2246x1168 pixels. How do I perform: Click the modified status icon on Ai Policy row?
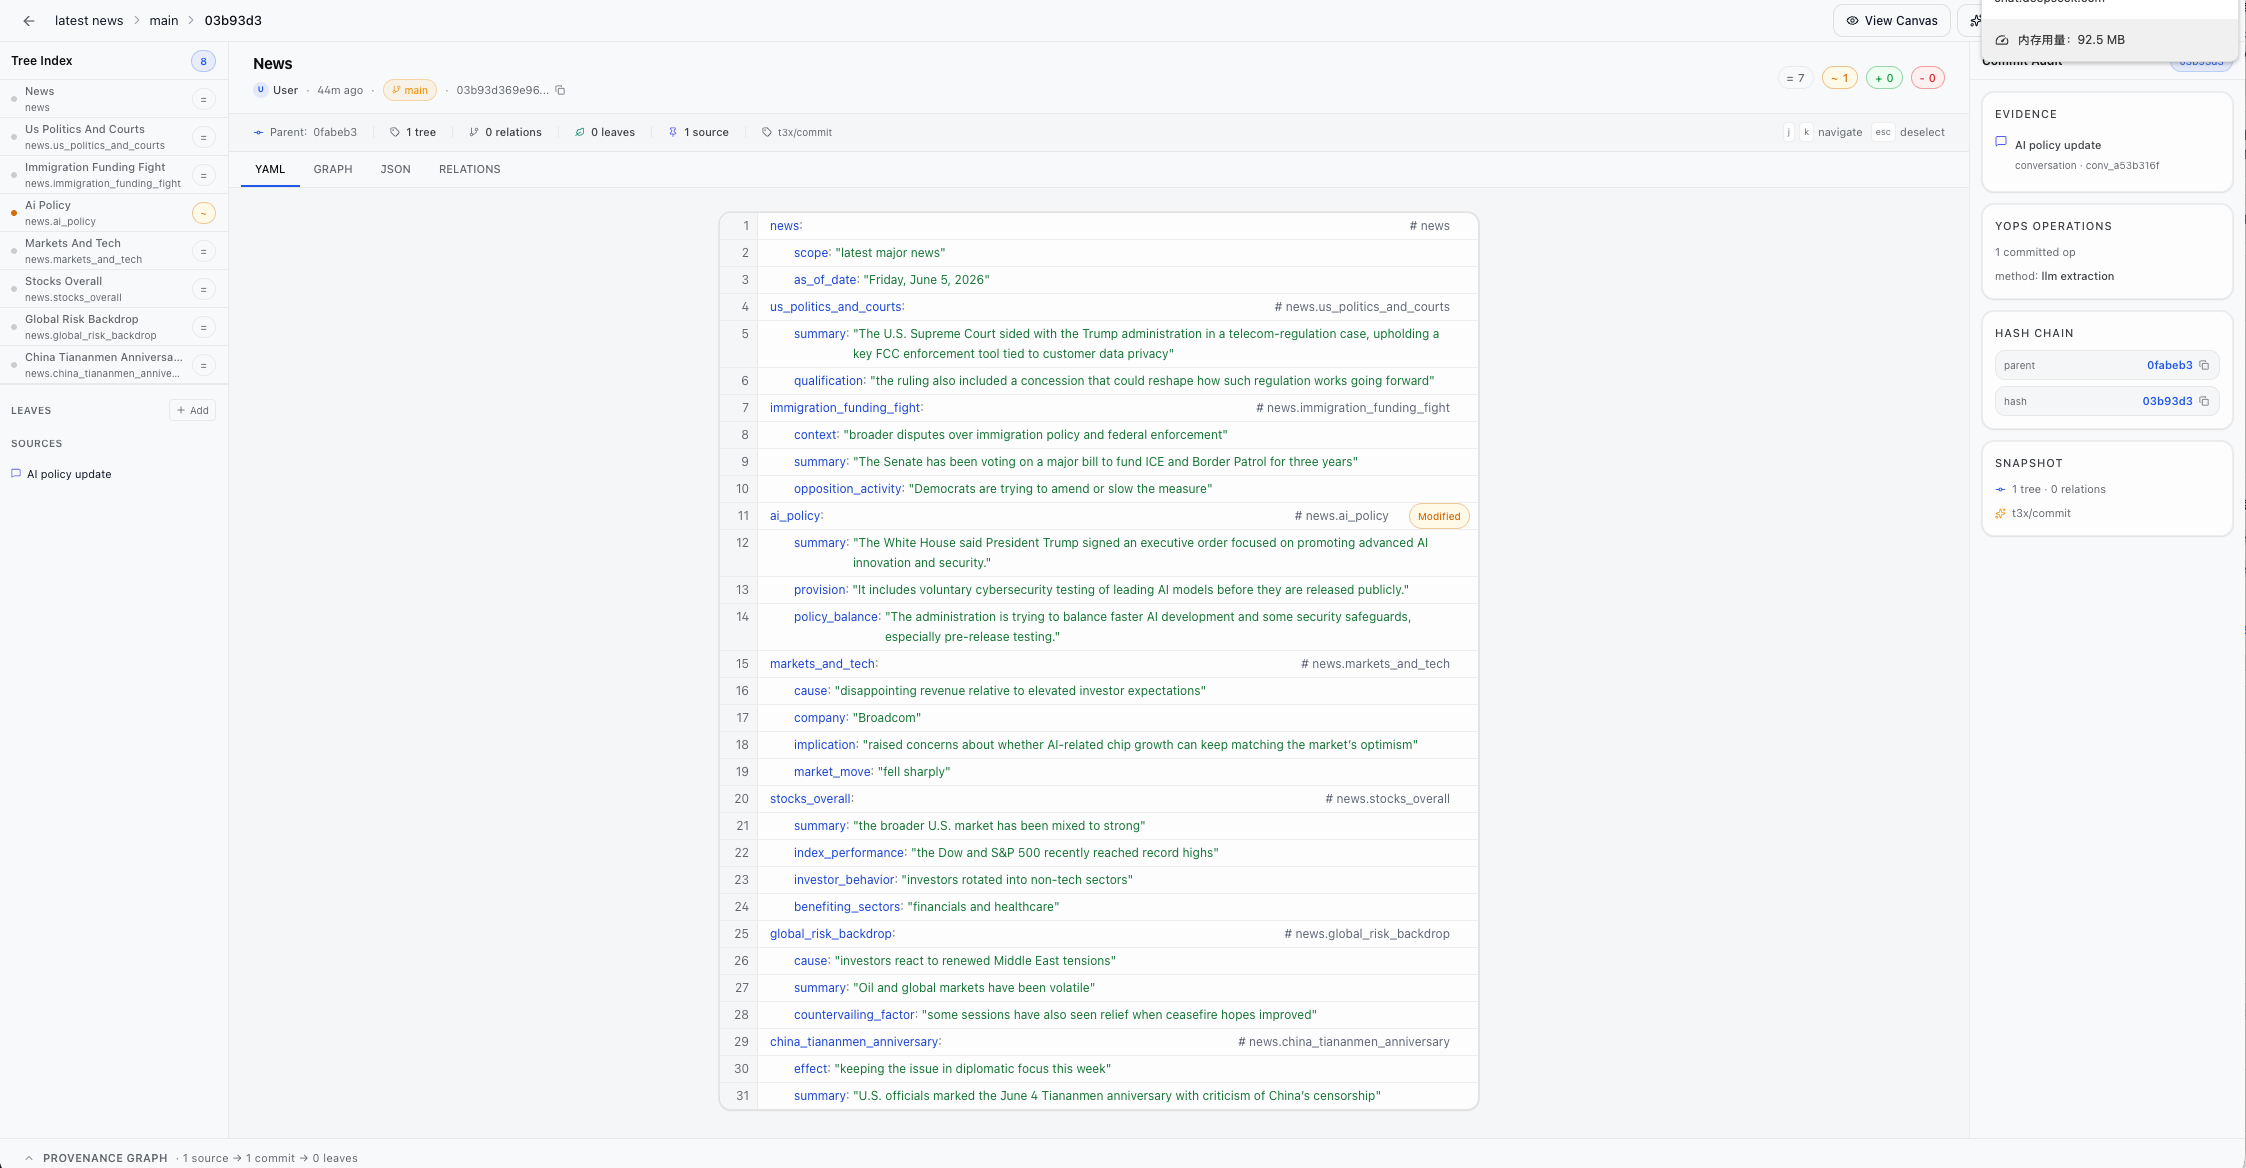(x=203, y=213)
